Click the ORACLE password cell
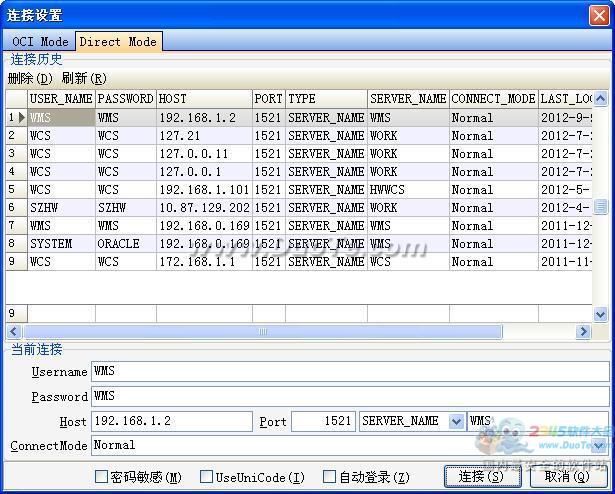Image resolution: width=615 pixels, height=494 pixels. pos(126,244)
